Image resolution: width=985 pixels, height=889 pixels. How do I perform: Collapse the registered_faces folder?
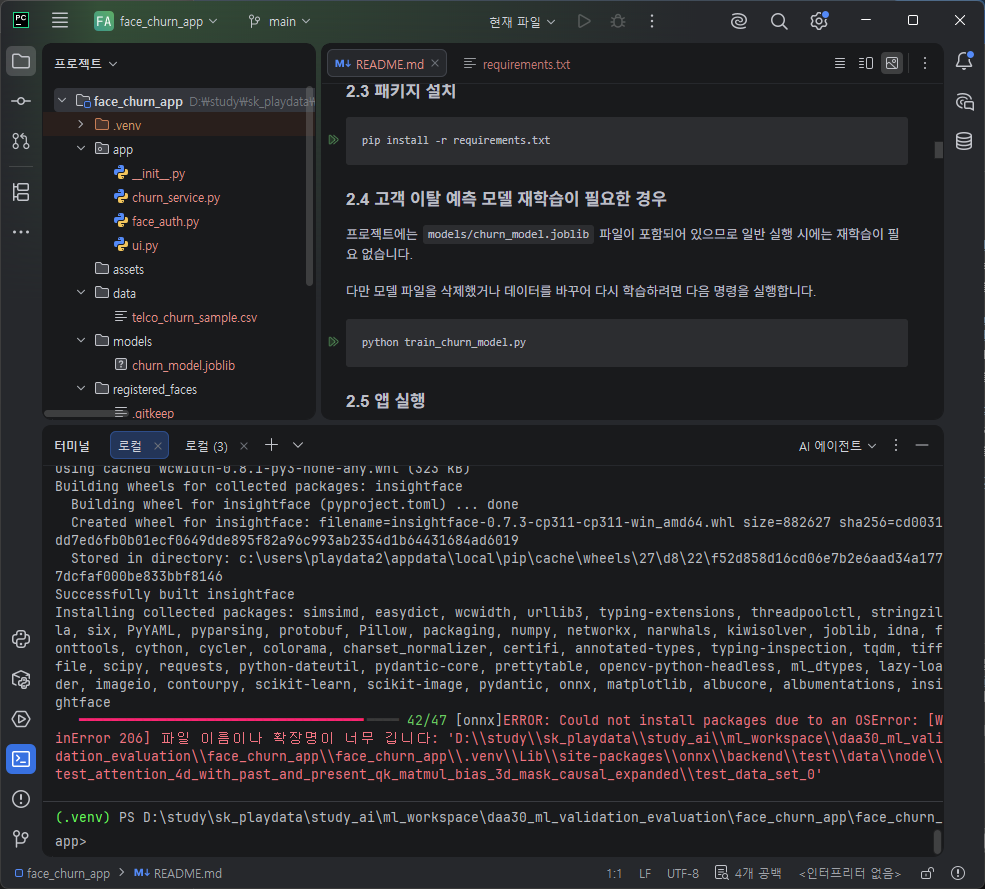pyautogui.click(x=80, y=389)
